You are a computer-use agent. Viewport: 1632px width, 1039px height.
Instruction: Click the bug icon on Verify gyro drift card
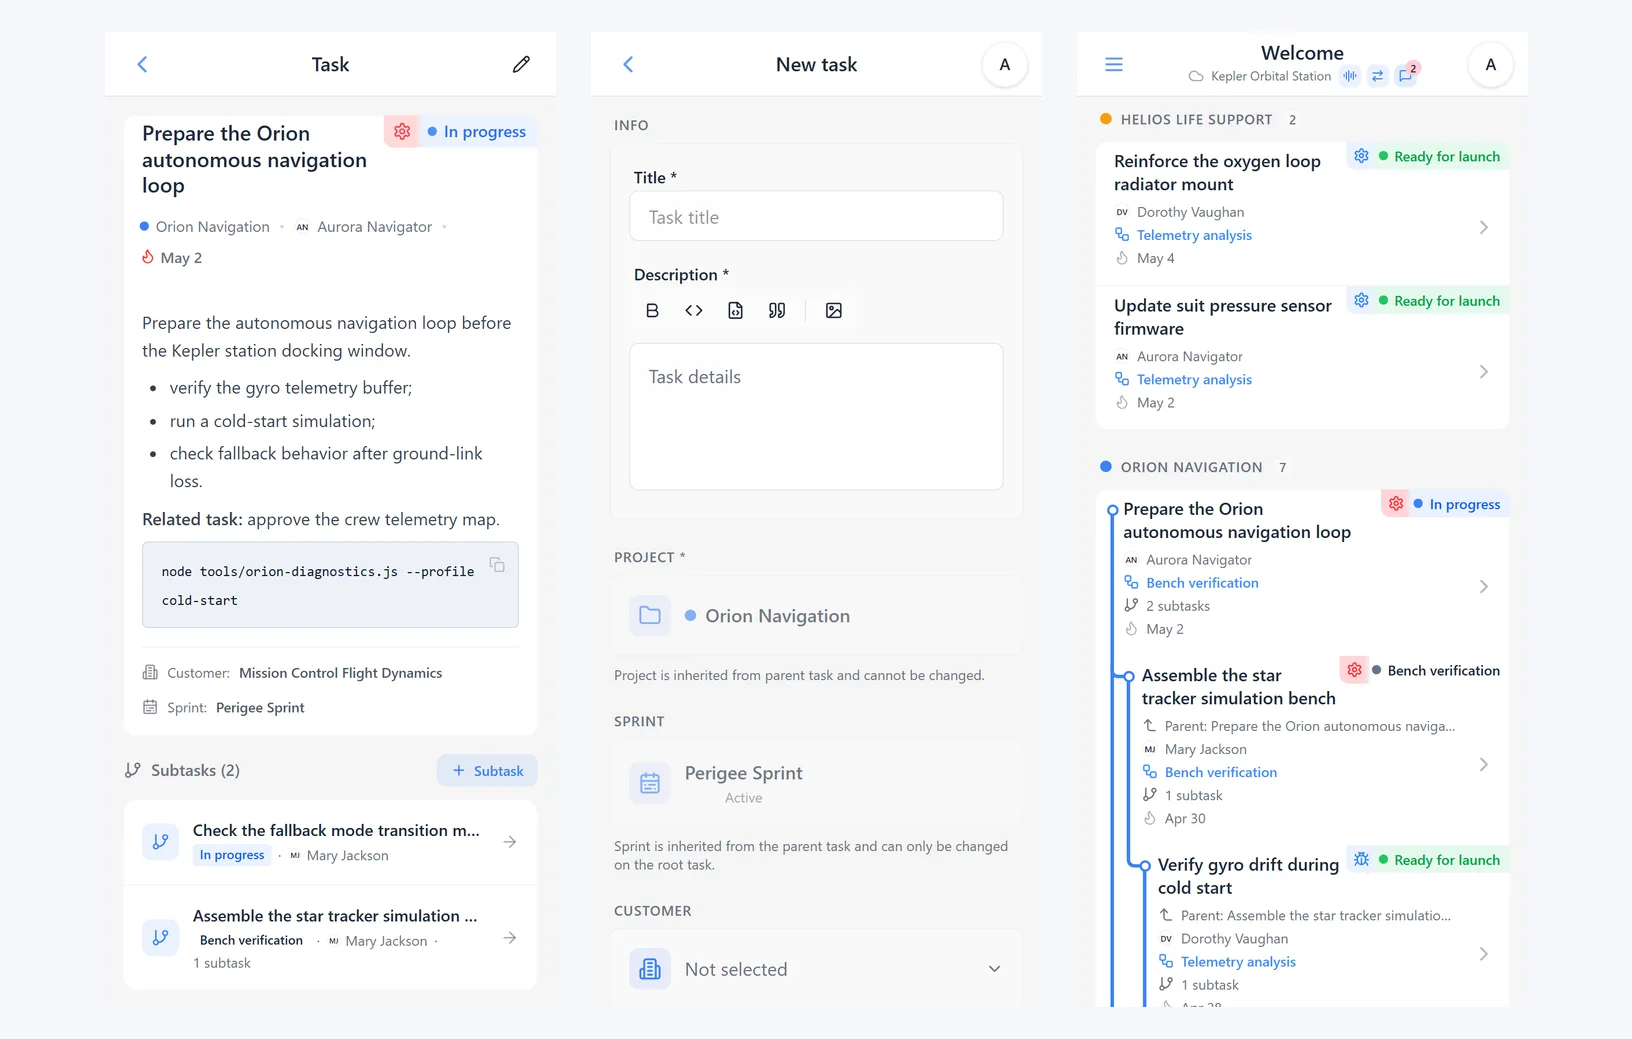click(x=1361, y=859)
